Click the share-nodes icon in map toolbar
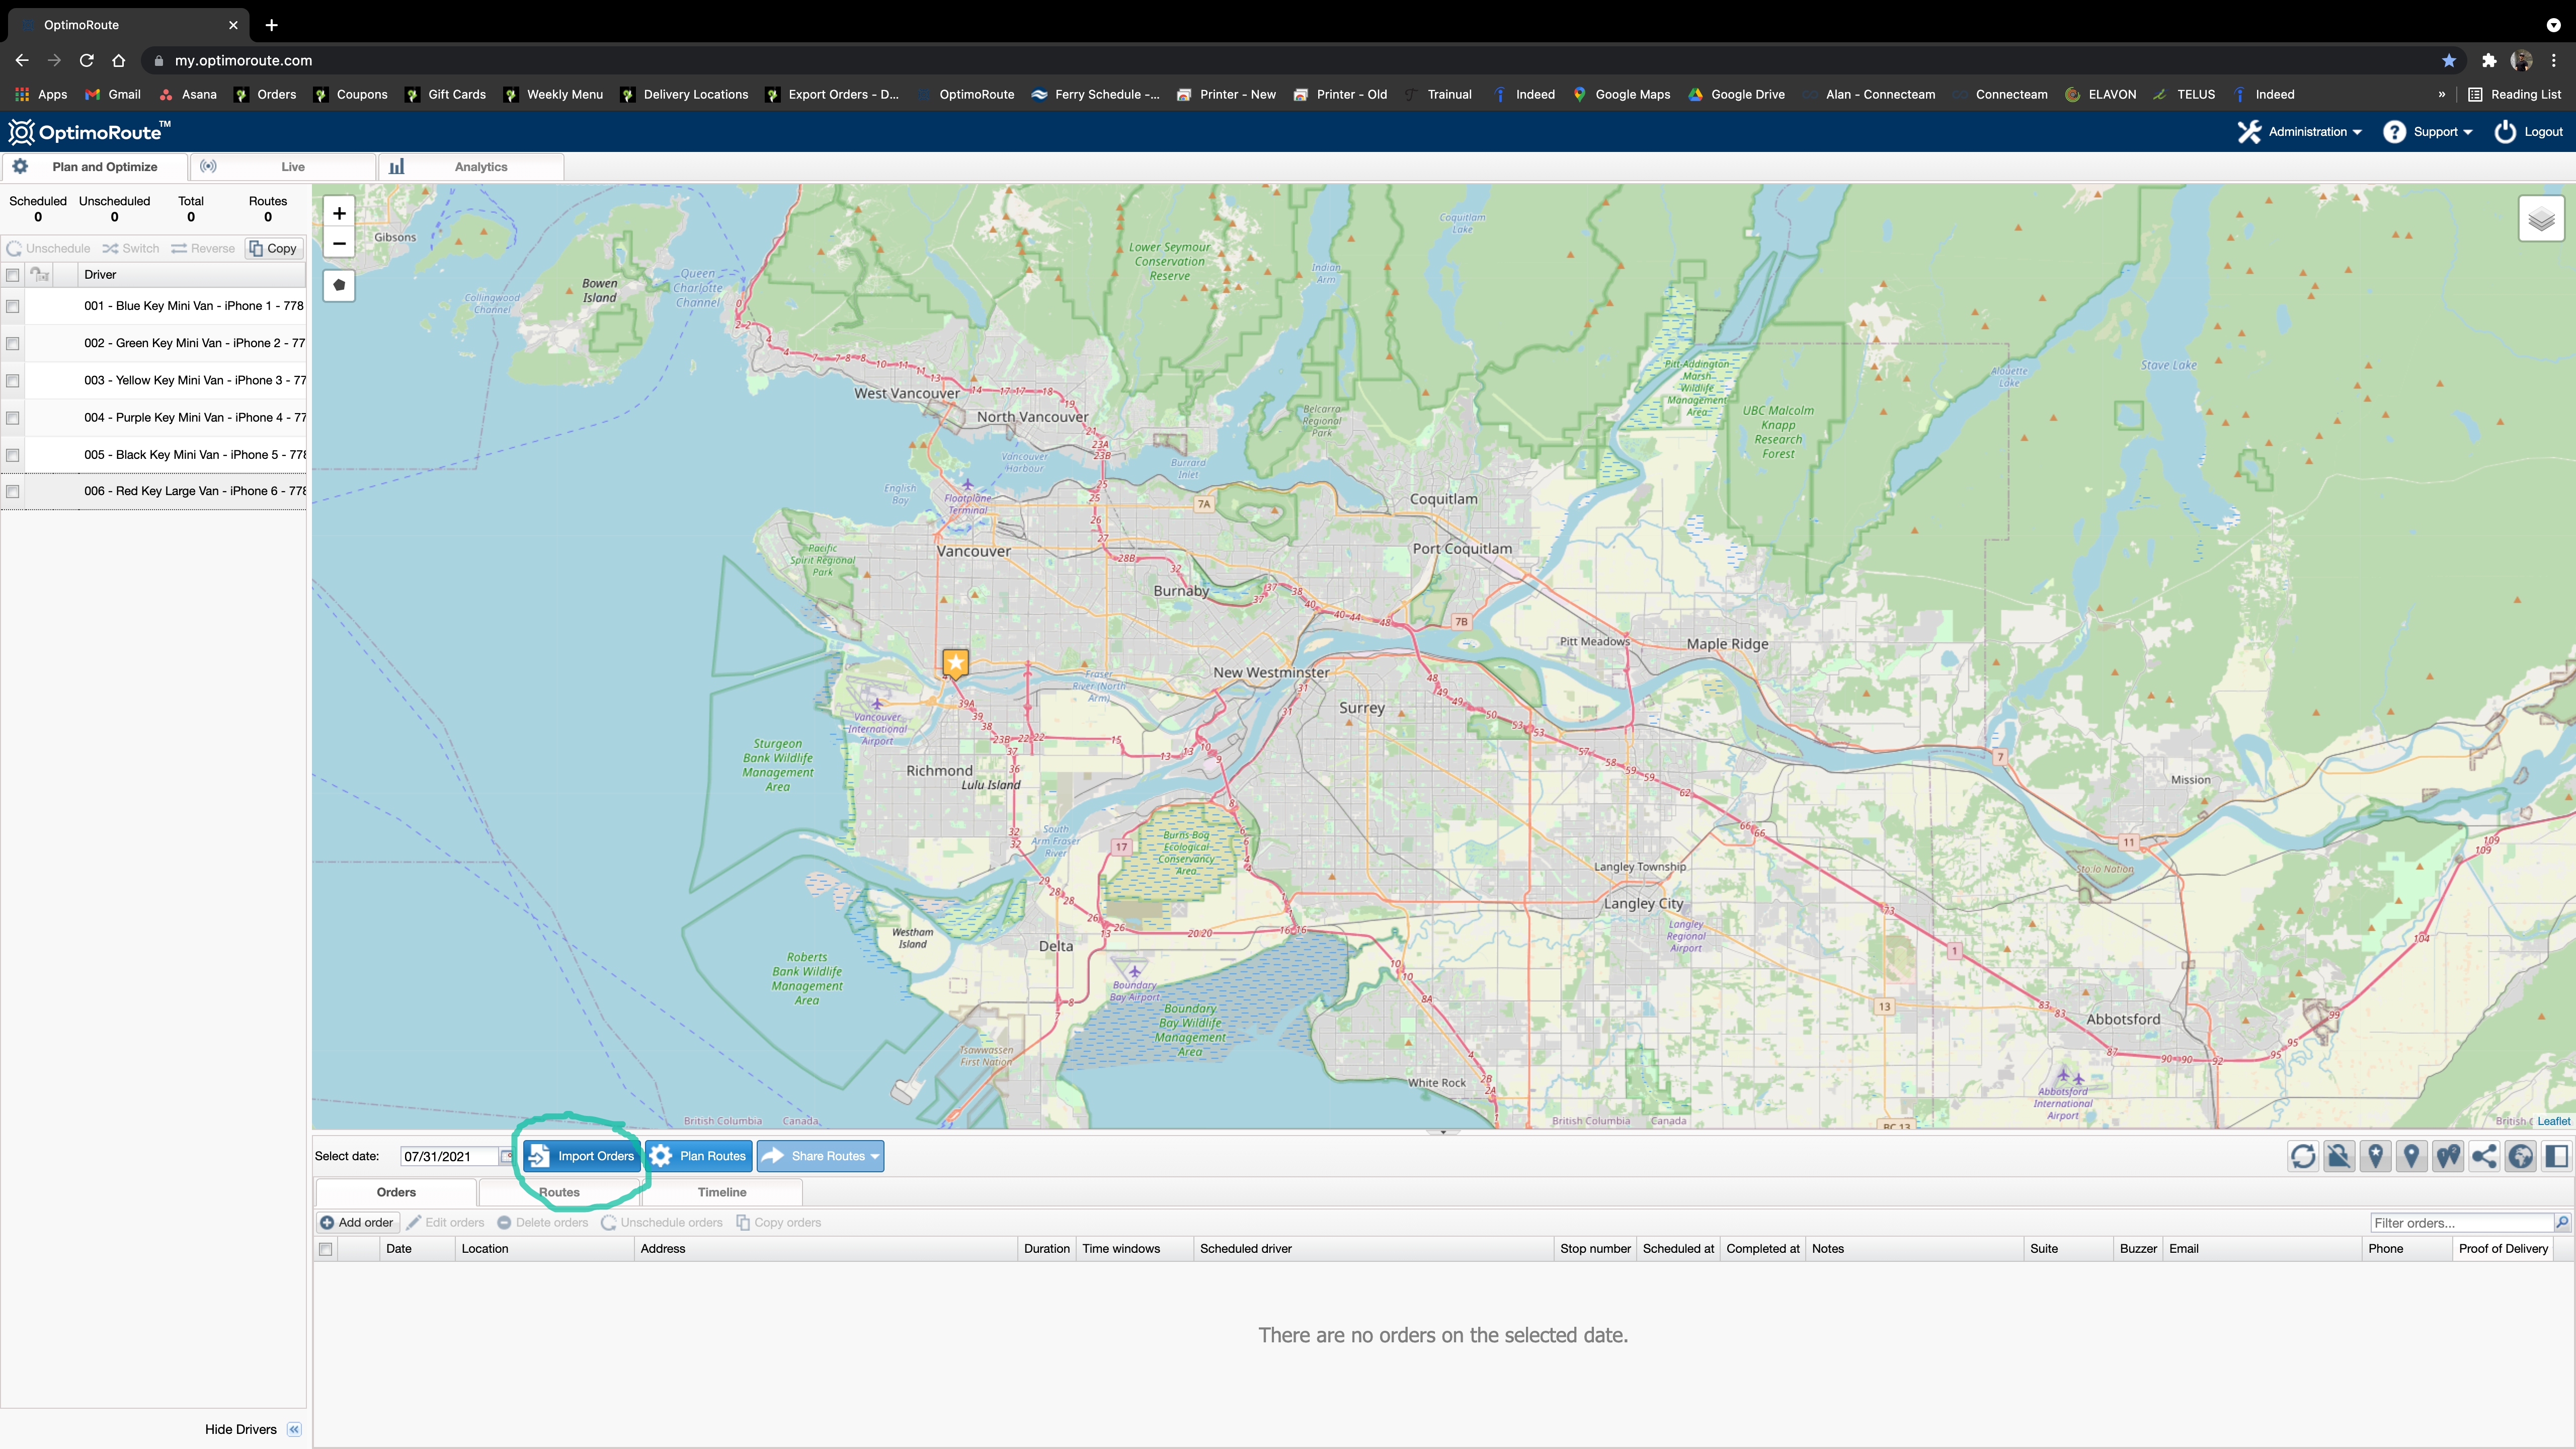Image resolution: width=2576 pixels, height=1449 pixels. [x=2484, y=1156]
